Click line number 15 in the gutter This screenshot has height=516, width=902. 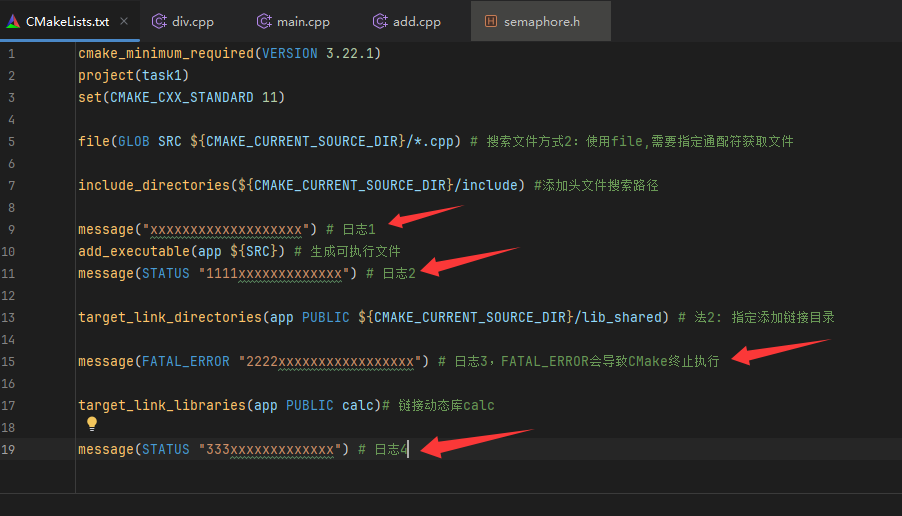click(11, 361)
